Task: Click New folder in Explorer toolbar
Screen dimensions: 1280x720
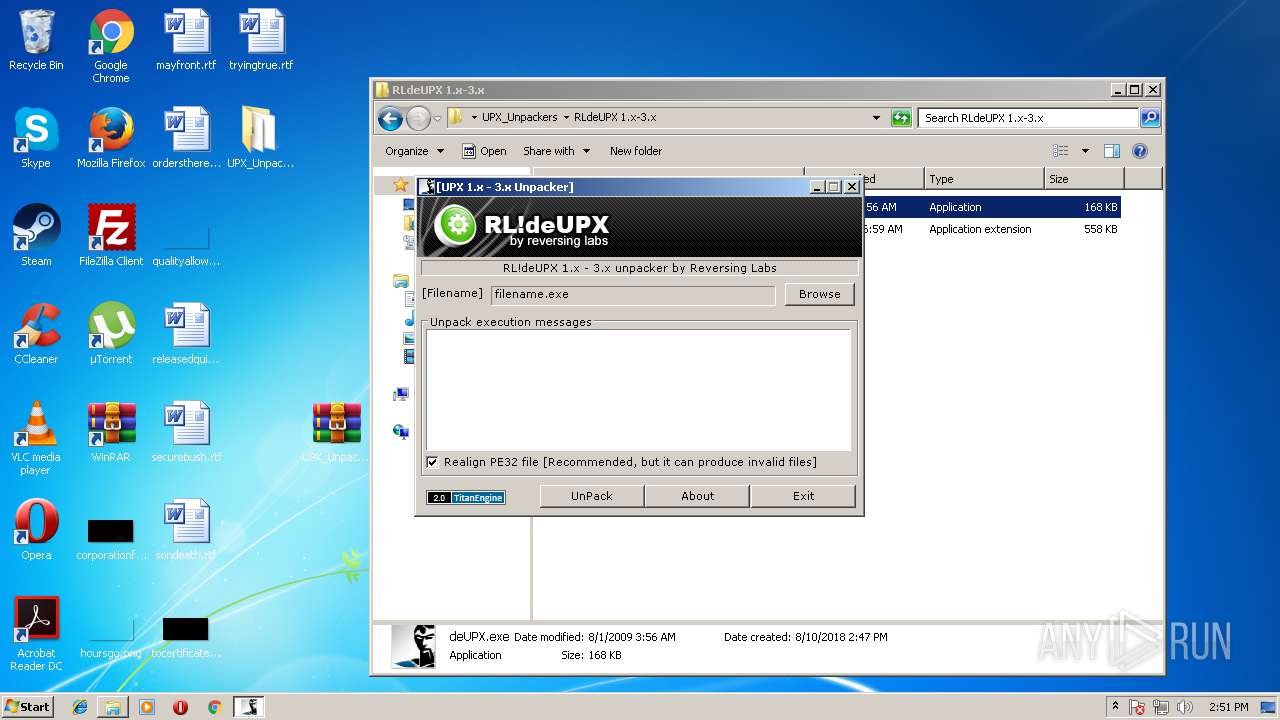Action: click(636, 151)
